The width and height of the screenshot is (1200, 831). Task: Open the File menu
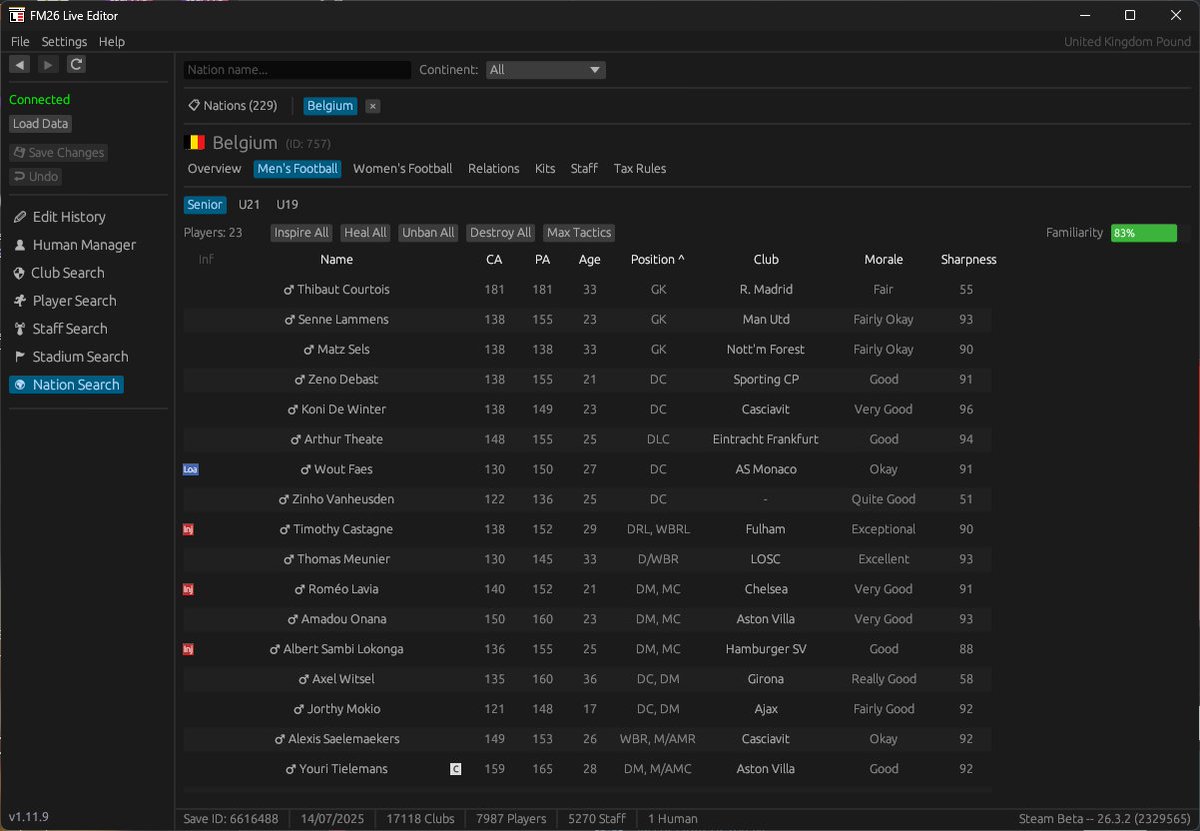click(20, 42)
